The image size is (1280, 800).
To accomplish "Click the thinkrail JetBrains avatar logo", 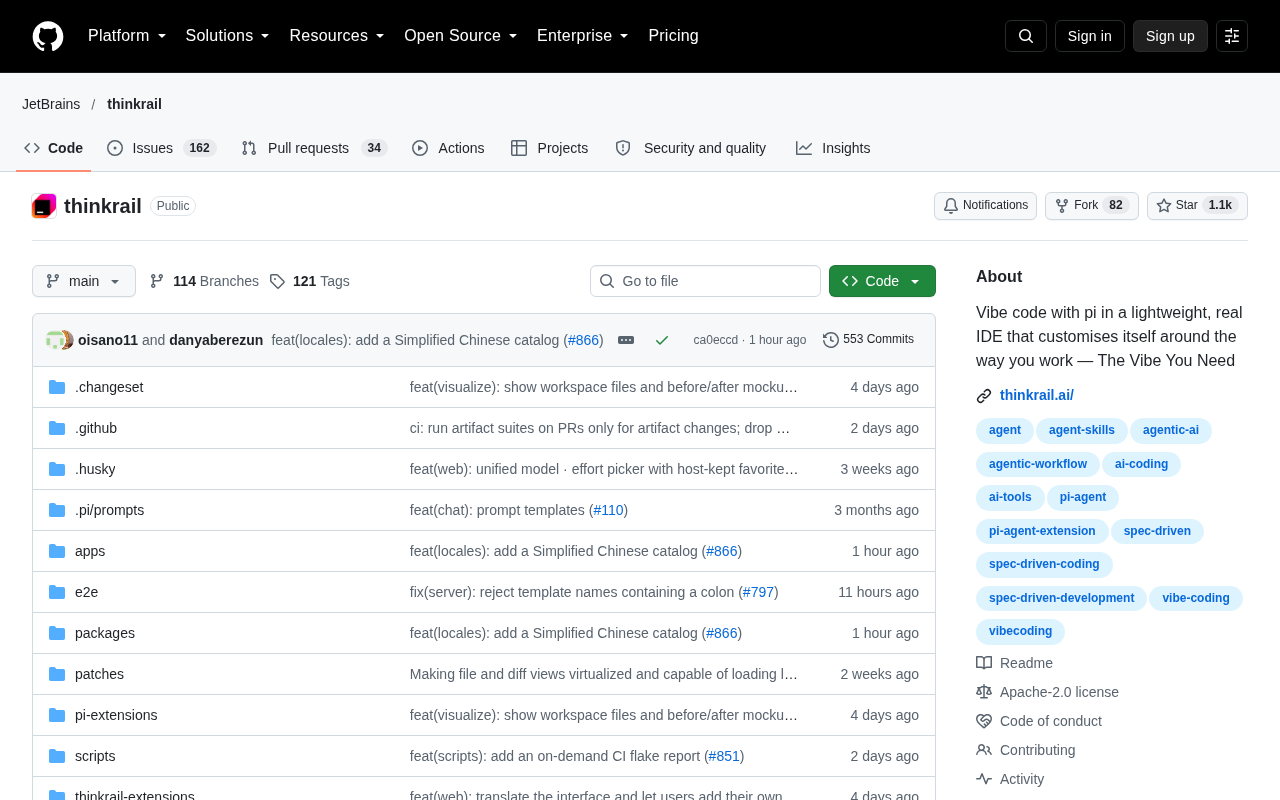I will click(44, 206).
